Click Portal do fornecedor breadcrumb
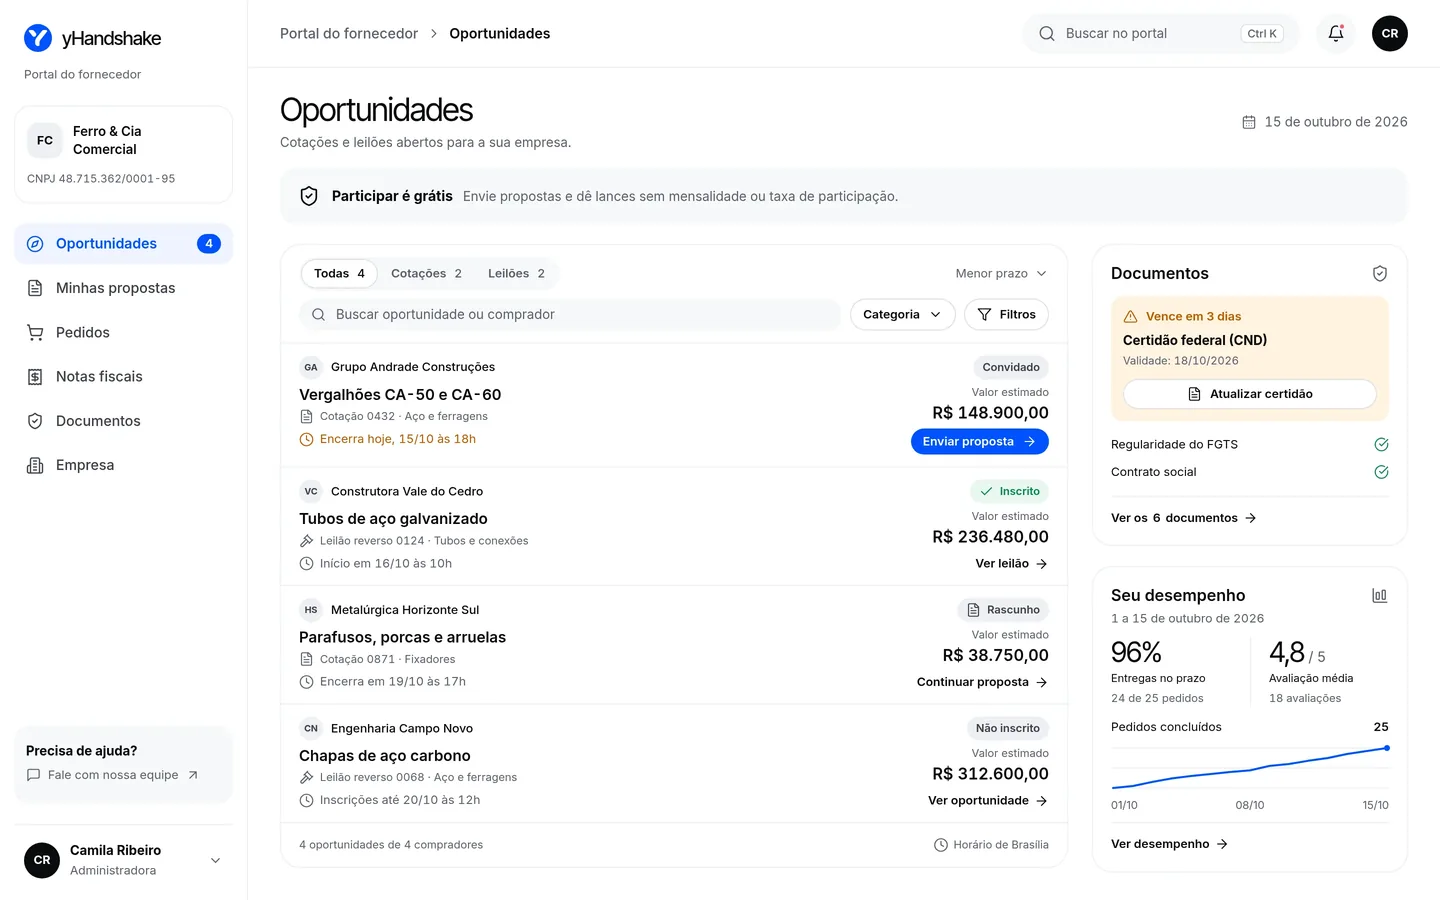 click(349, 34)
